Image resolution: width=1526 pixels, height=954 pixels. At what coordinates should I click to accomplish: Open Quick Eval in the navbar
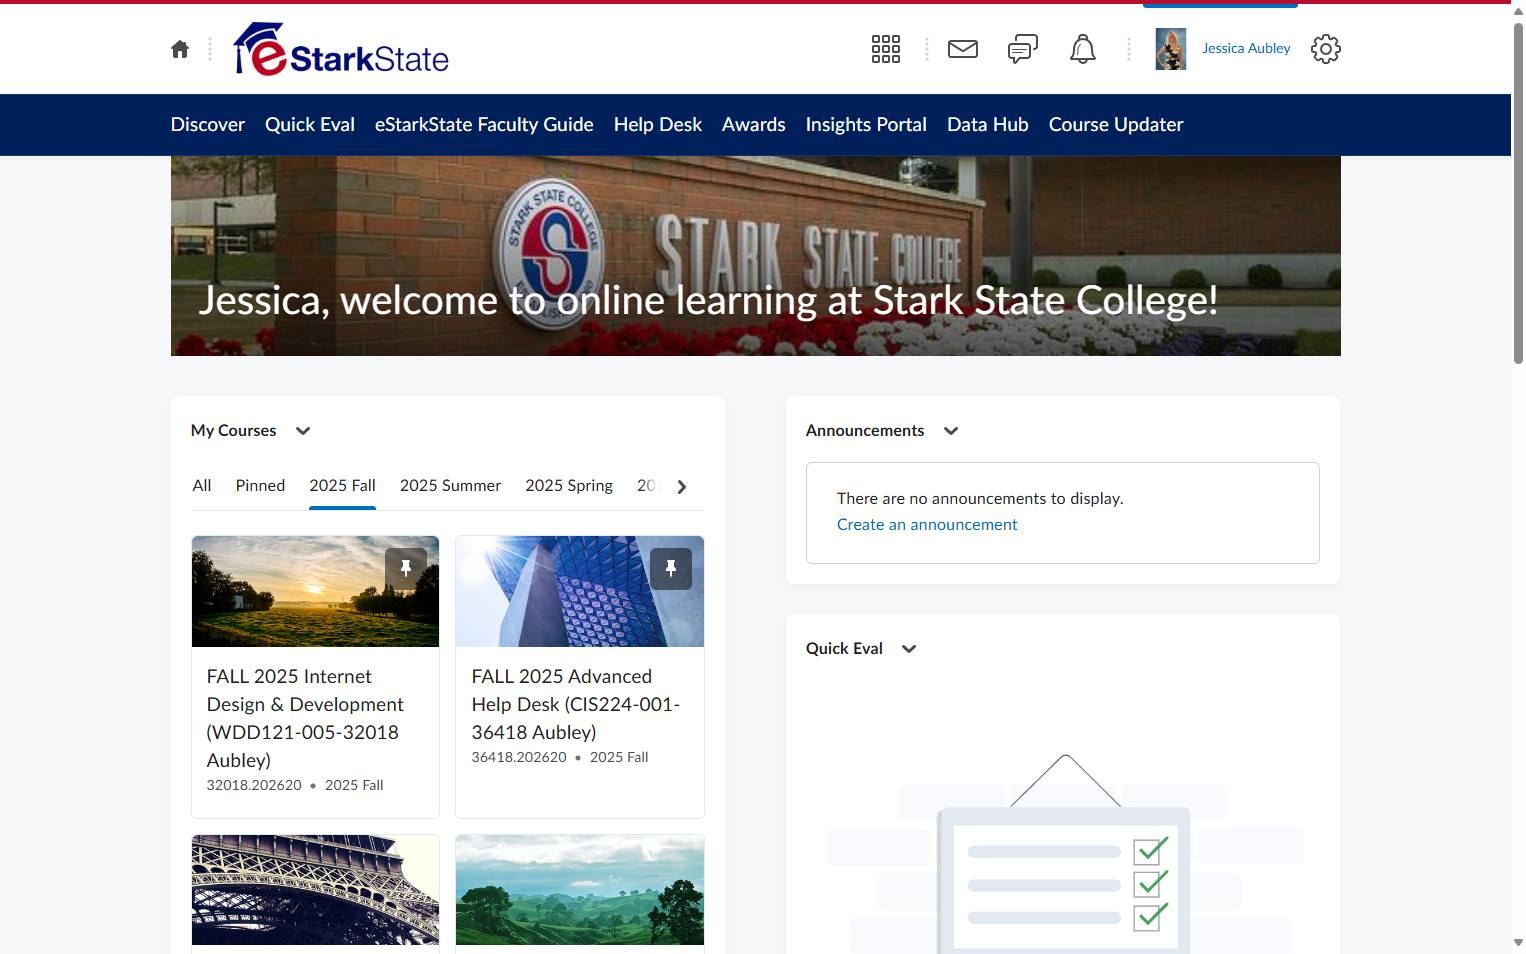coord(310,125)
